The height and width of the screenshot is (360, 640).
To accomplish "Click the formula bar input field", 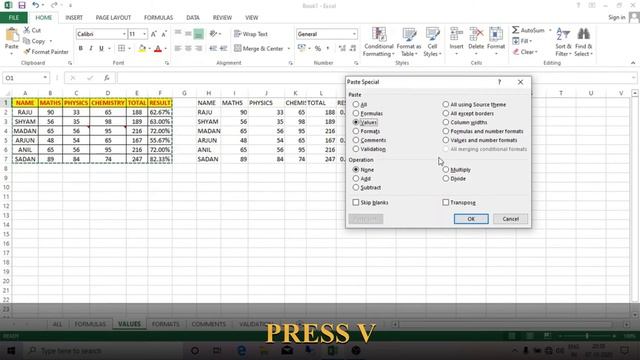I will (x=375, y=78).
